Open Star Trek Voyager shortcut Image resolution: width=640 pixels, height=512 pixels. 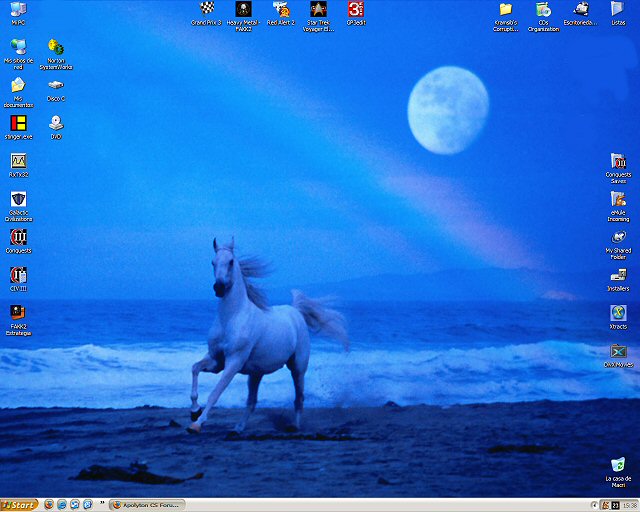point(319,9)
